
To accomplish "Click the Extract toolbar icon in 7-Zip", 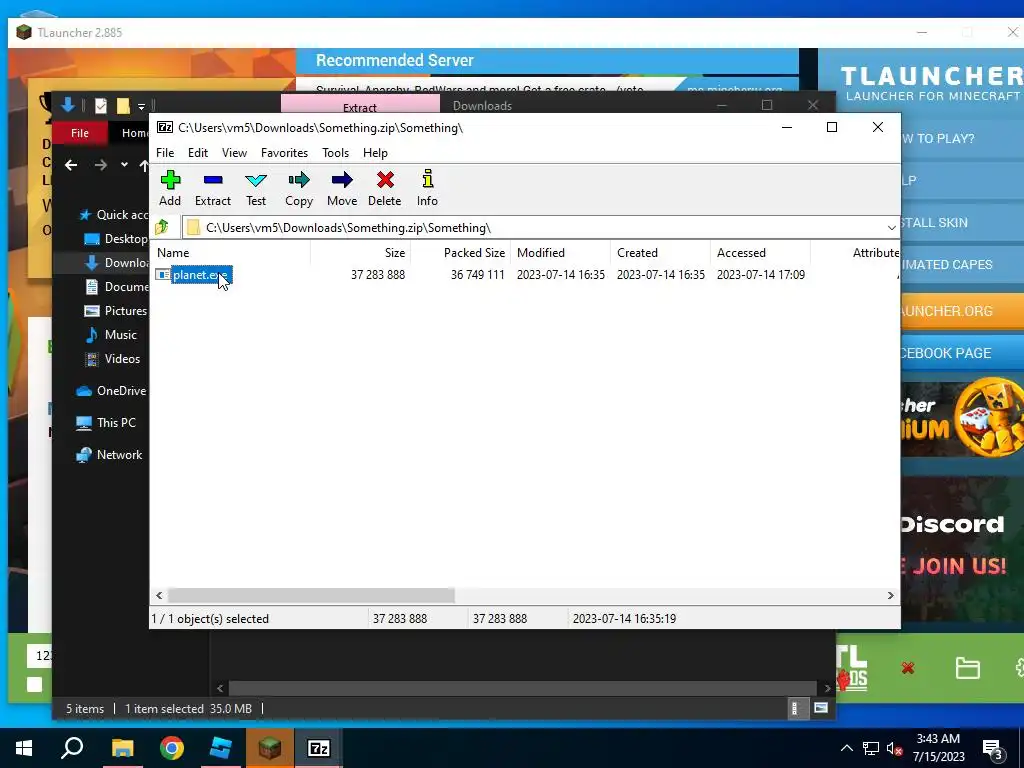I will [x=213, y=188].
